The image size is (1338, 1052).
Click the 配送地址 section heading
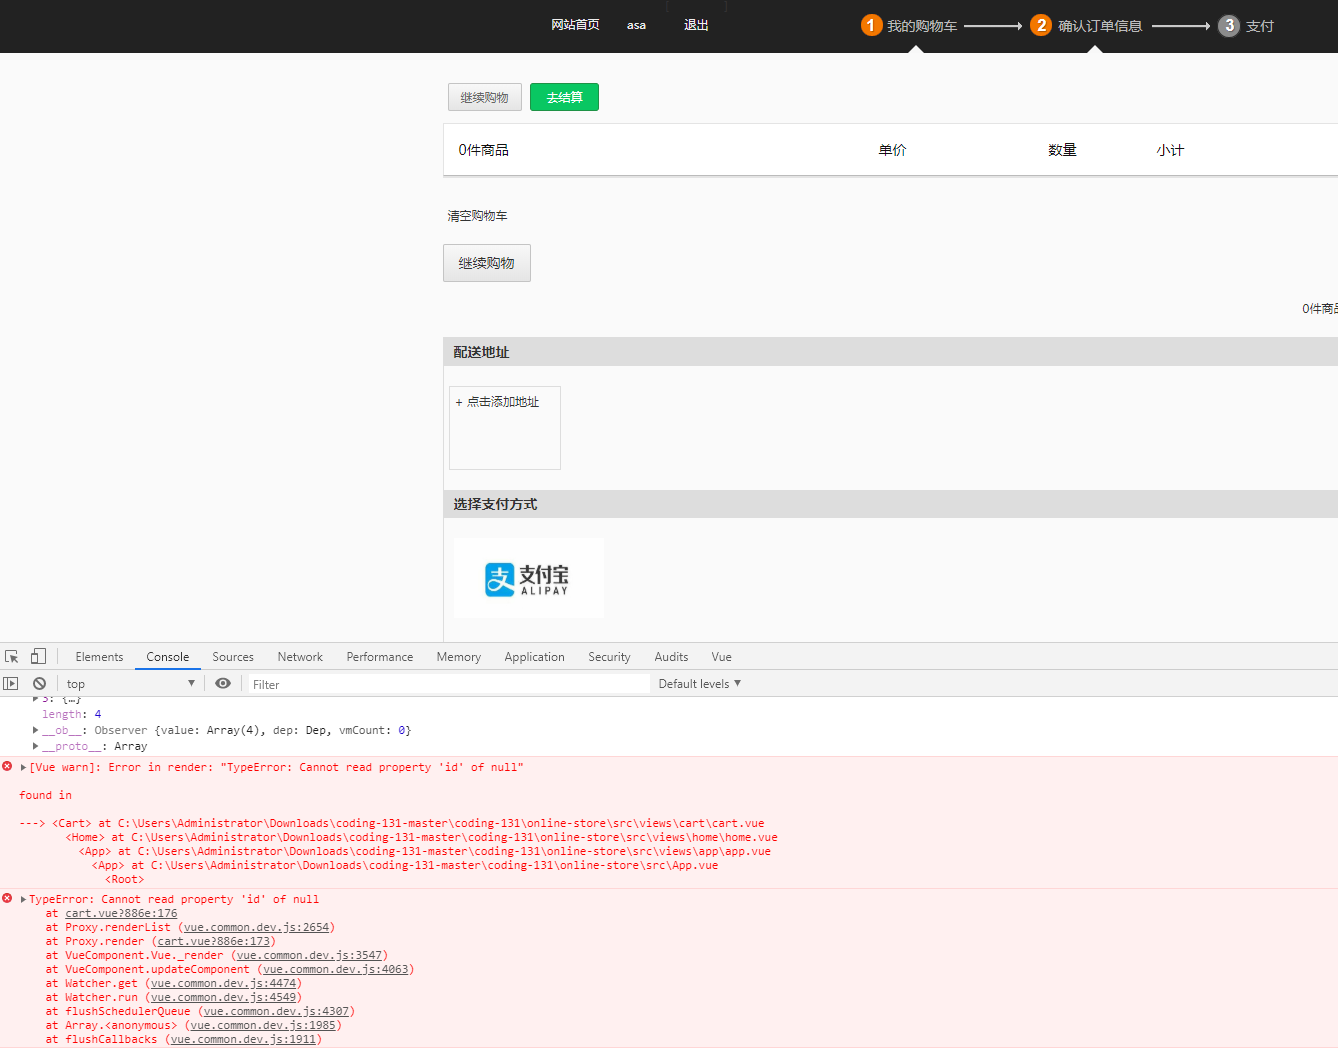(x=481, y=352)
